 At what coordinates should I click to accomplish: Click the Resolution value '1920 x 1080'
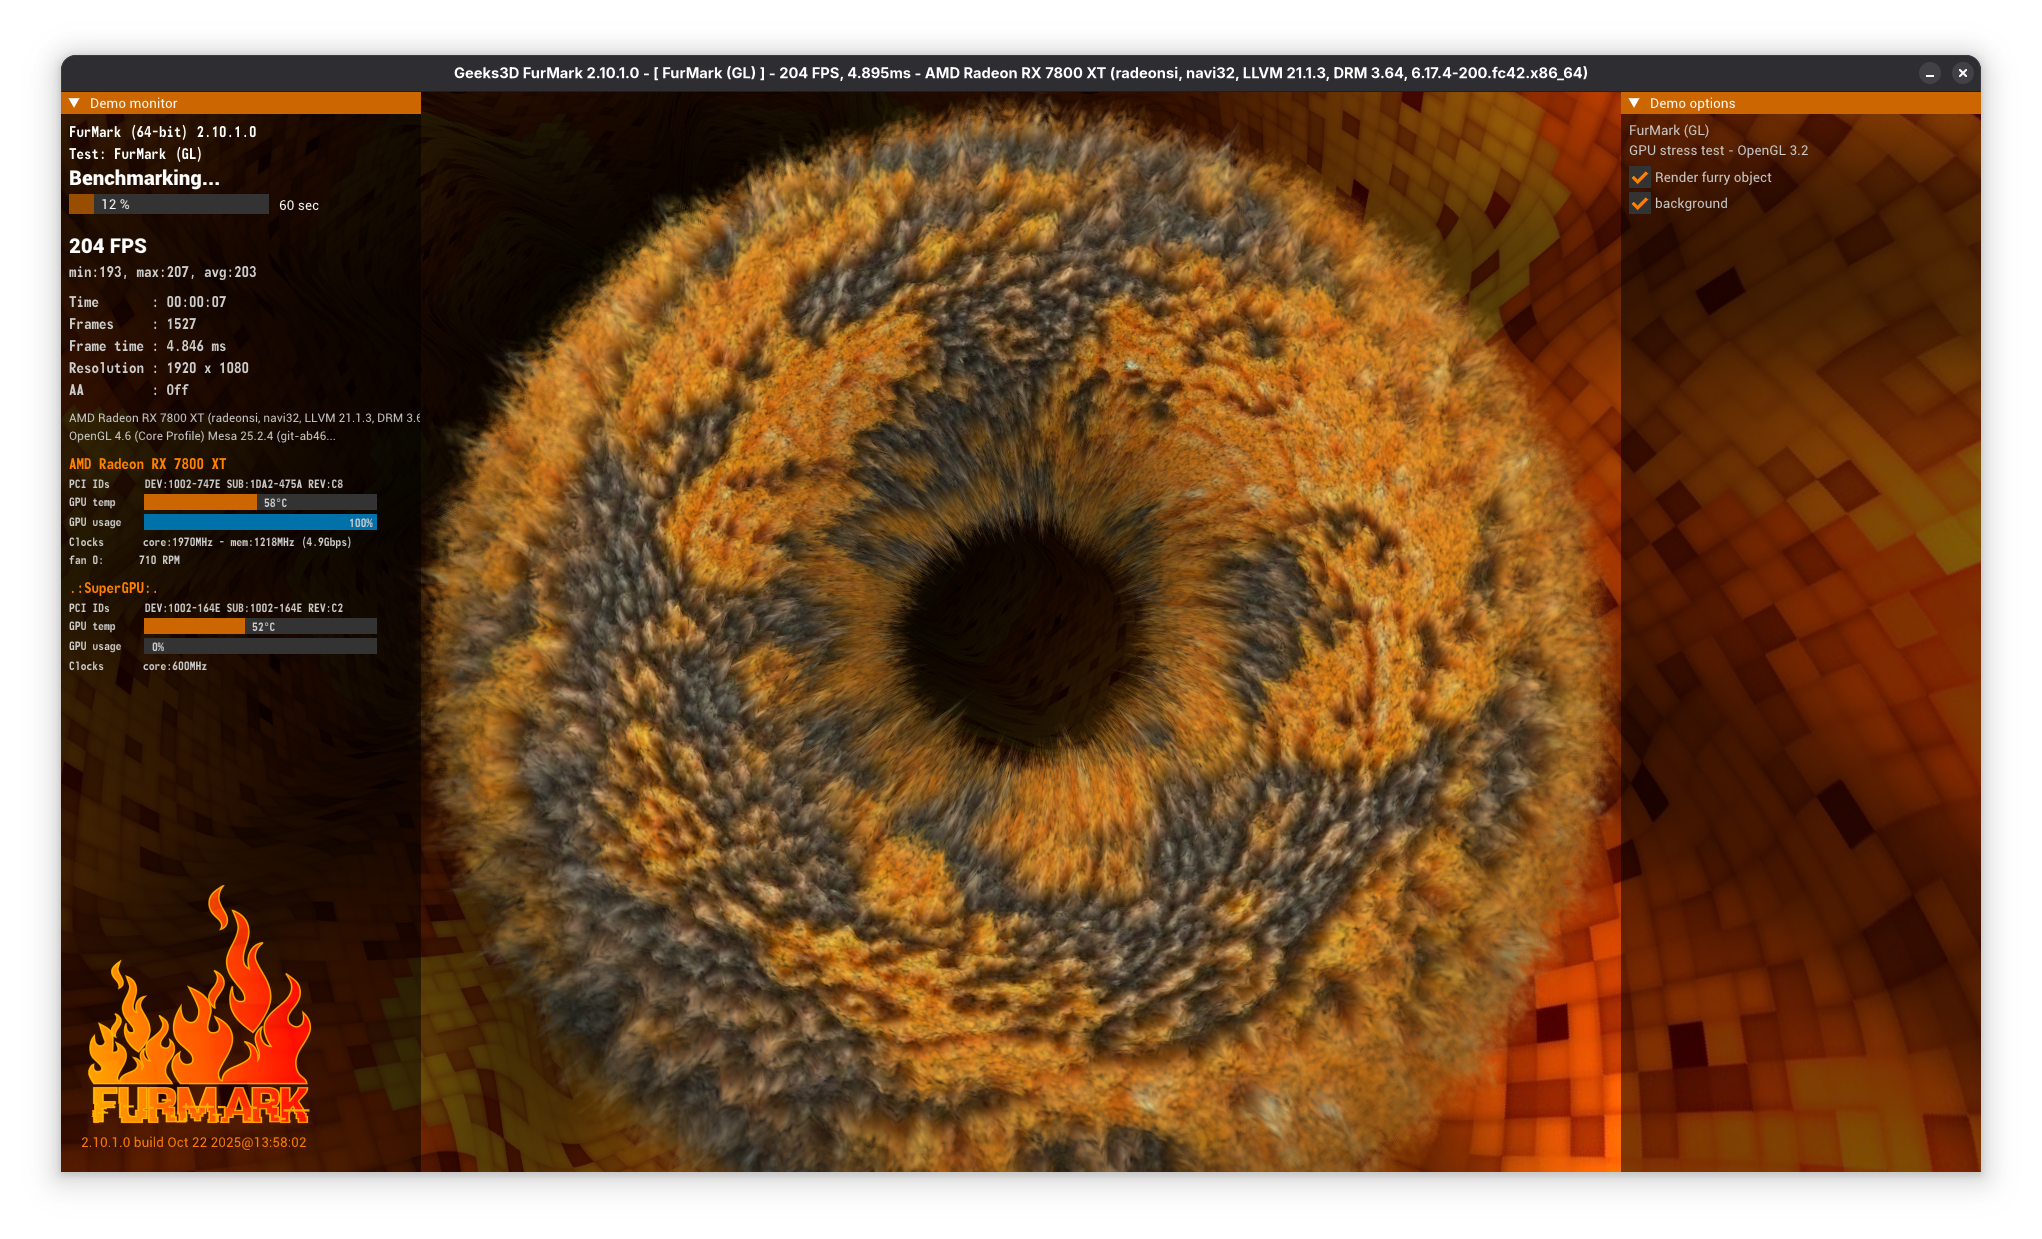coord(208,368)
